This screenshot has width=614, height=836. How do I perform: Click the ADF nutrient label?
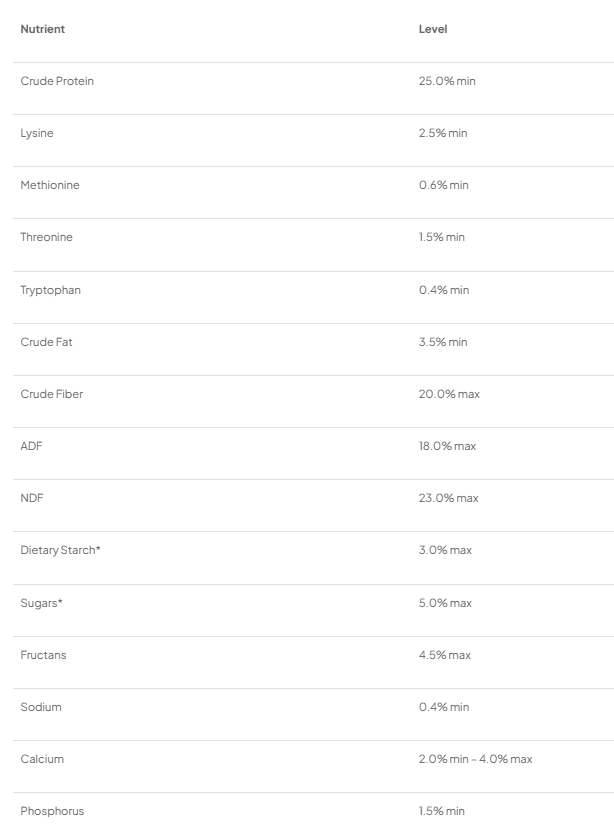point(31,446)
